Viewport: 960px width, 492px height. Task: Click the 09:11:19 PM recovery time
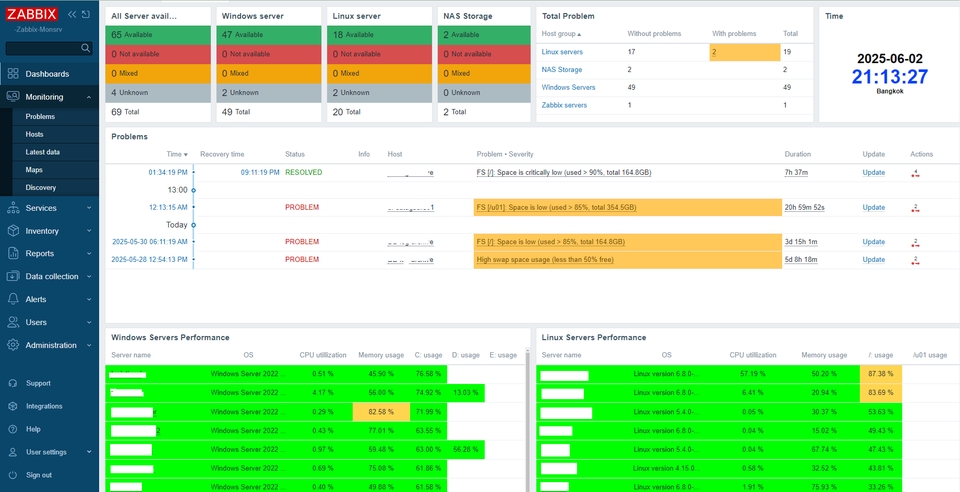260,173
